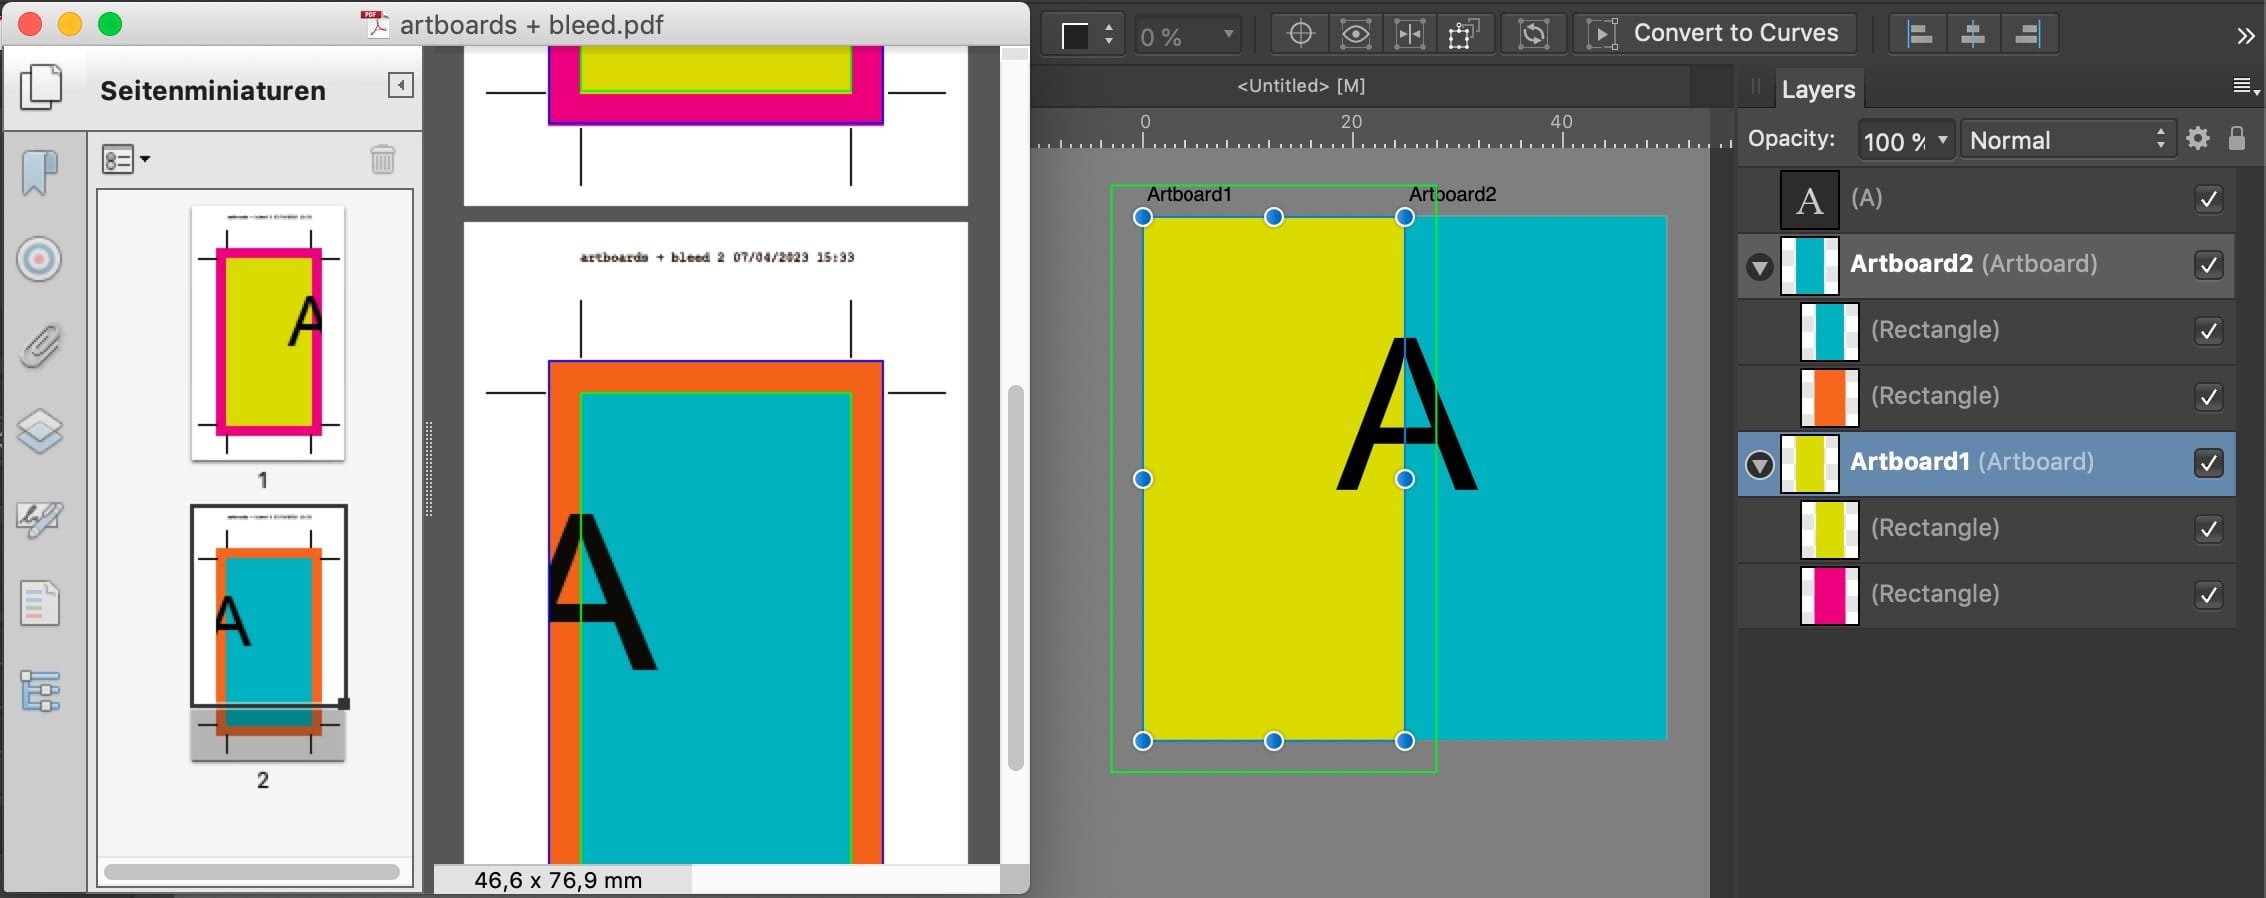Click the Artboard1 label on canvas
2266x898 pixels.
(x=1189, y=194)
